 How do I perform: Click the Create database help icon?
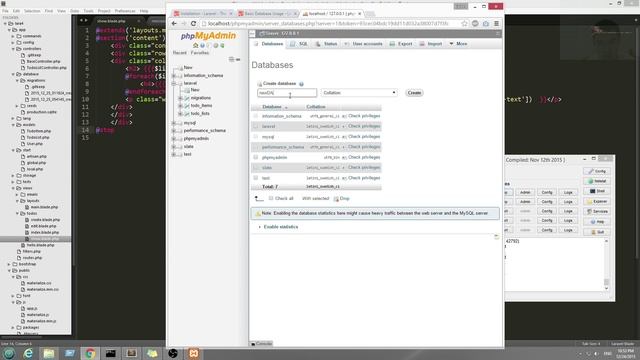coord(301,84)
